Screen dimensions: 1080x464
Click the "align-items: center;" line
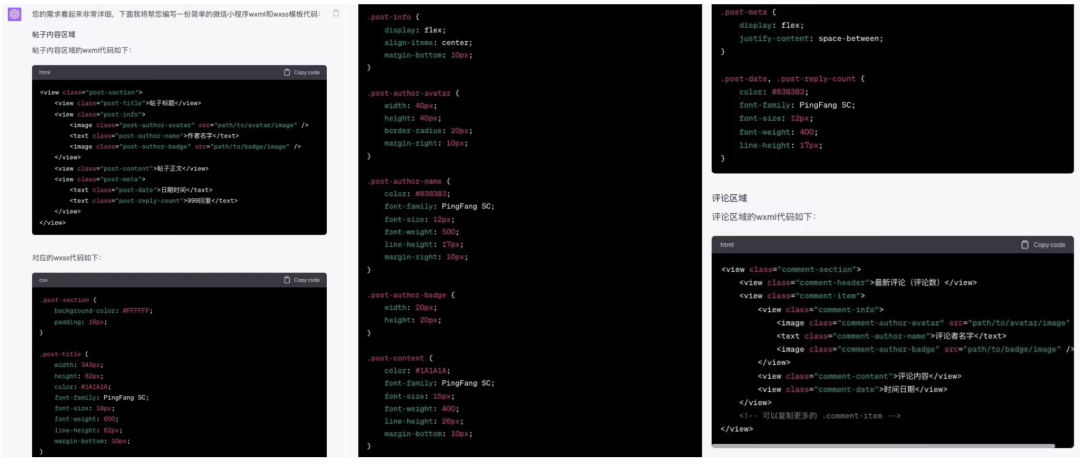[x=428, y=42]
